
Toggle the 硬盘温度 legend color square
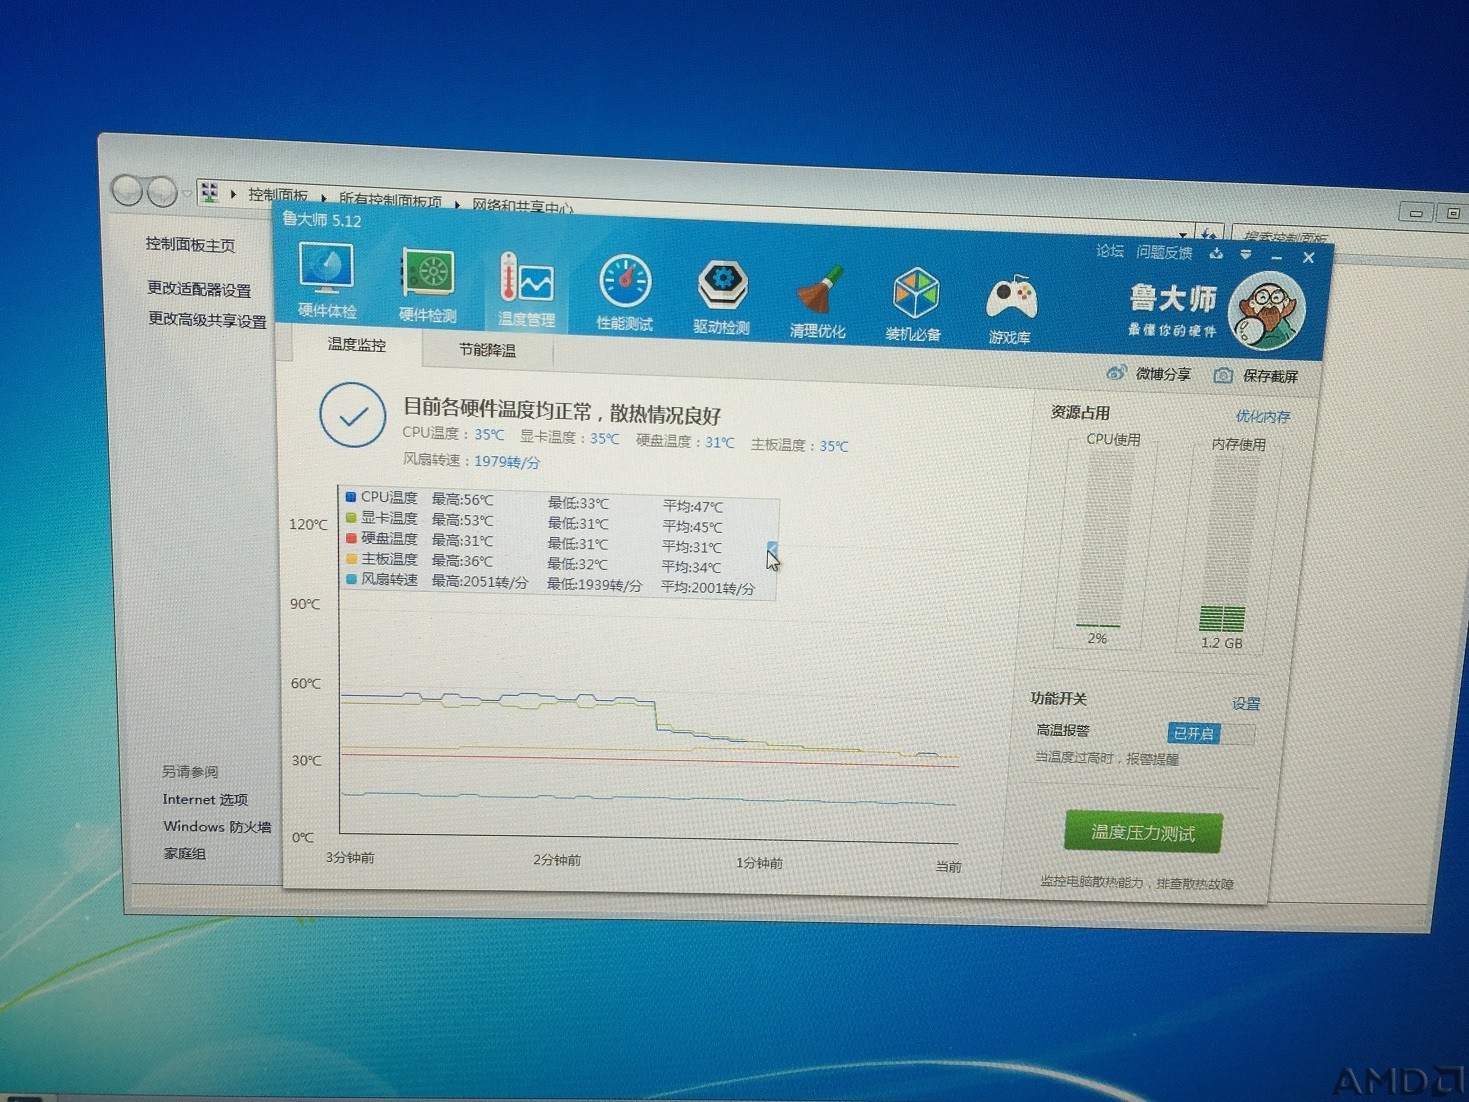click(x=351, y=538)
